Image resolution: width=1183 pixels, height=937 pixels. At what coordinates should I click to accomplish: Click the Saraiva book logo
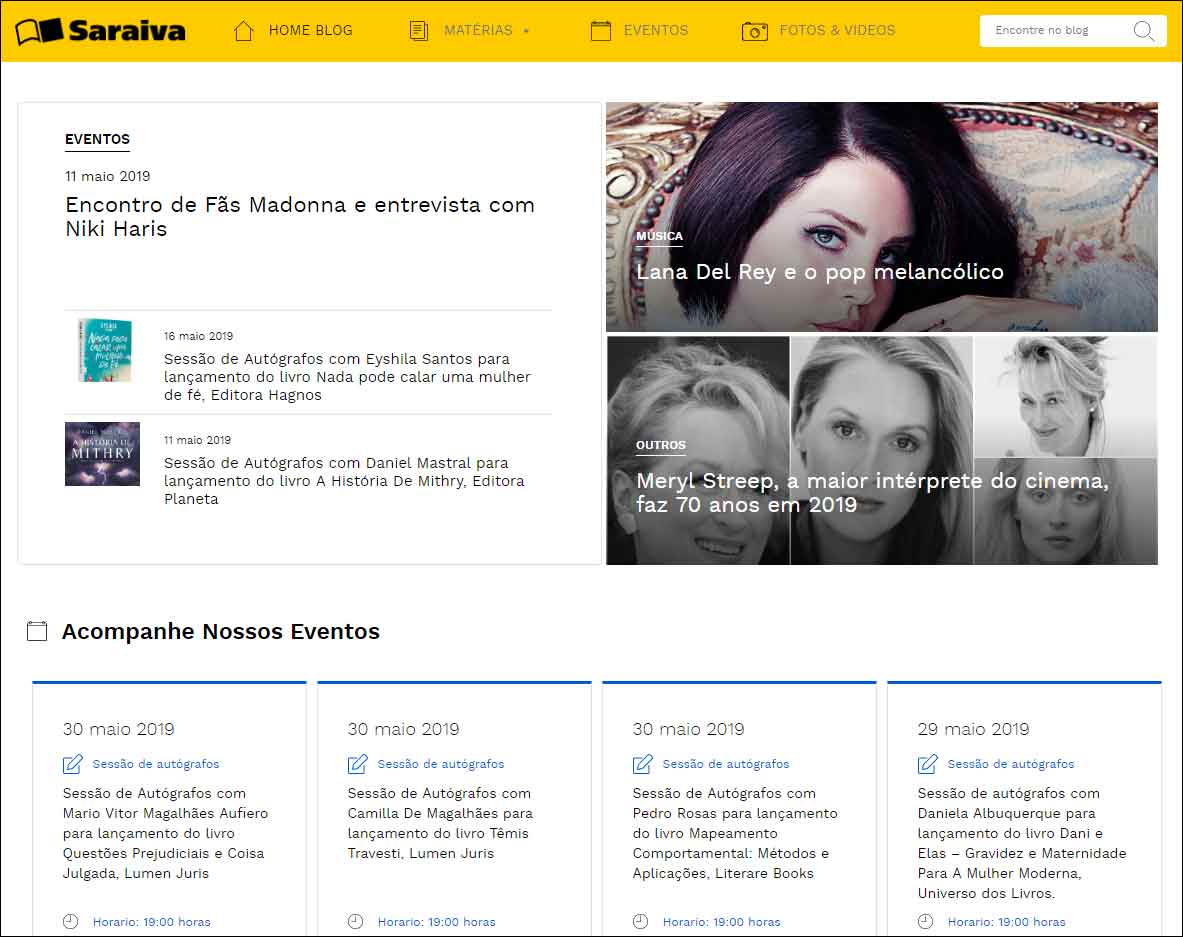click(100, 31)
